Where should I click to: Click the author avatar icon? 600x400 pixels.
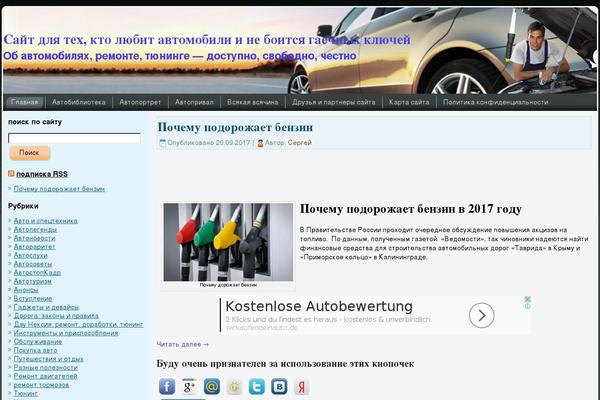(x=260, y=143)
